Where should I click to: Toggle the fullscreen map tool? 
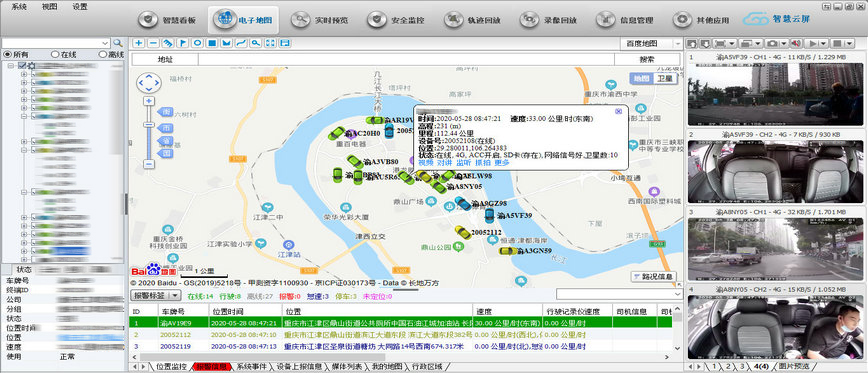pyautogui.click(x=270, y=43)
